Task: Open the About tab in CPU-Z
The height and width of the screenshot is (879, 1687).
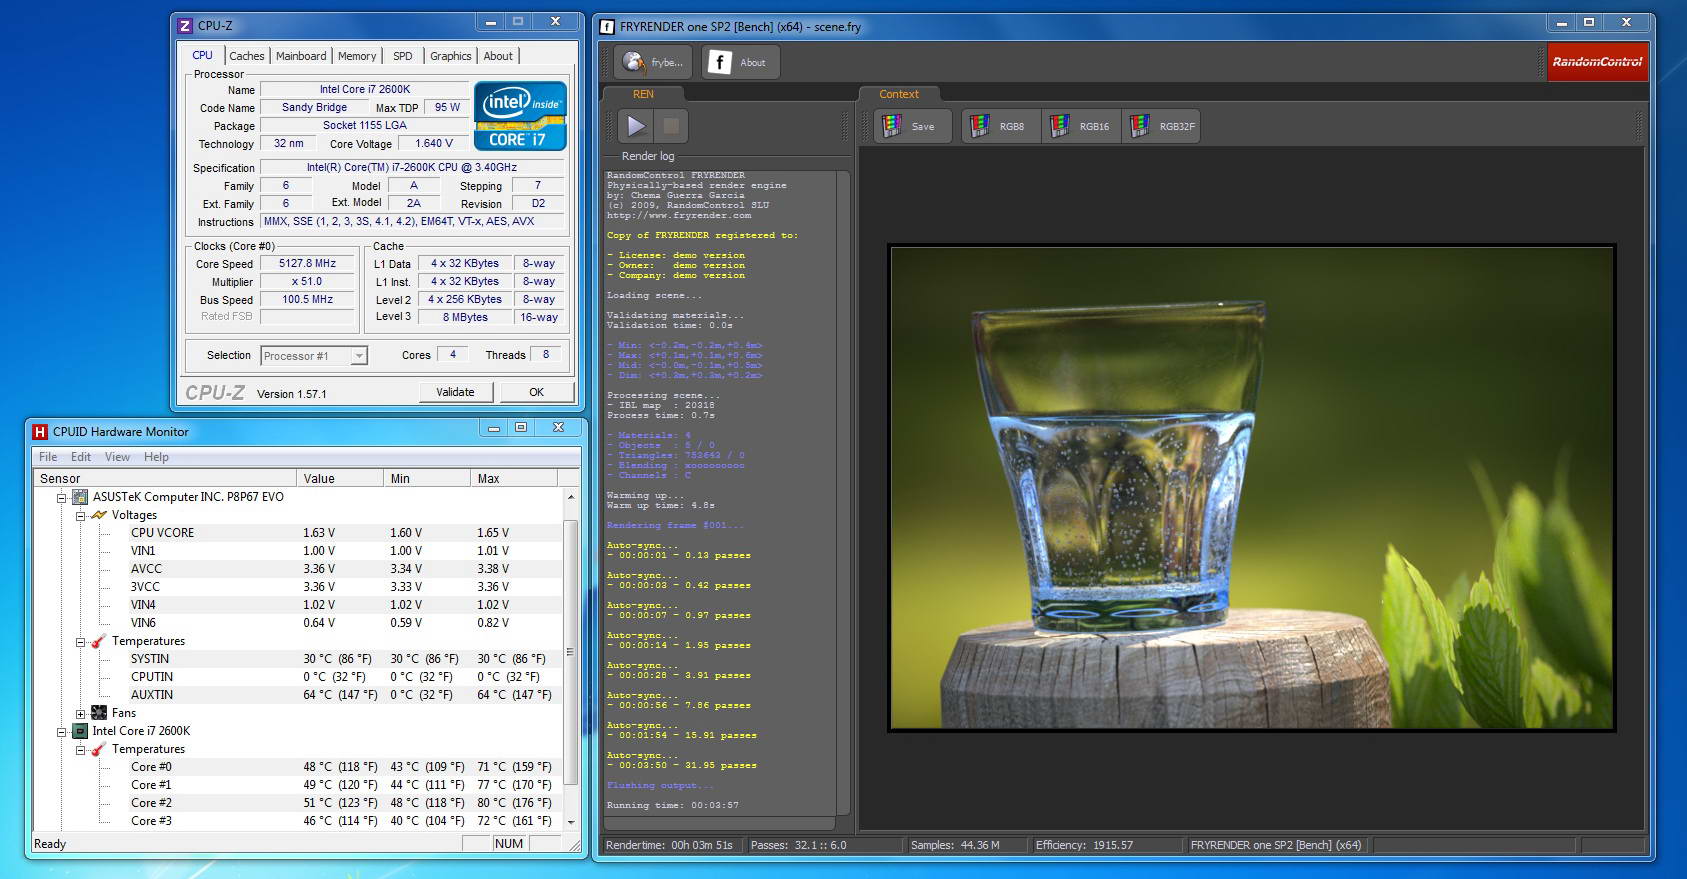Action: pyautogui.click(x=498, y=56)
